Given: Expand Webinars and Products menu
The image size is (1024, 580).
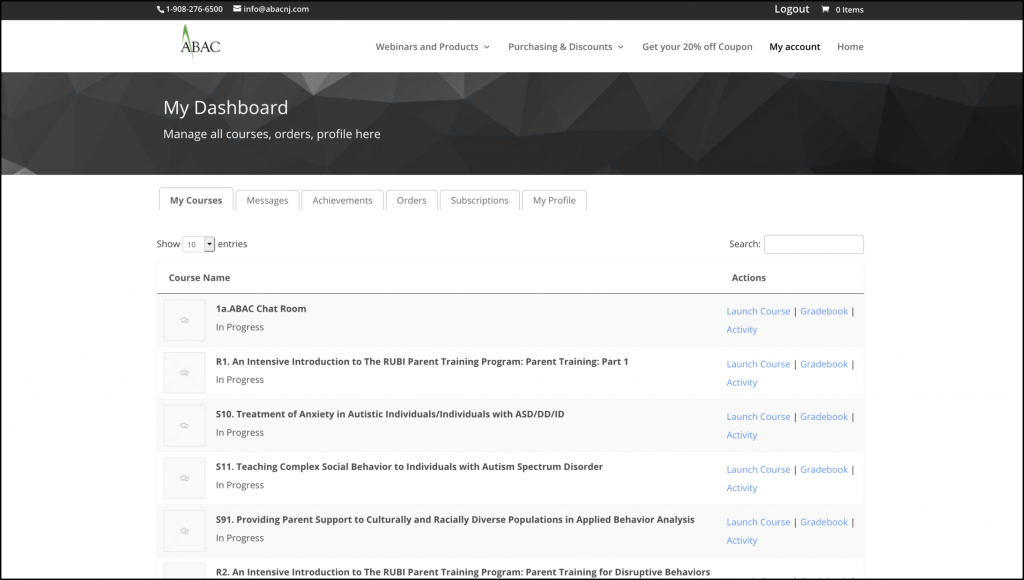Looking at the screenshot, I should 432,47.
